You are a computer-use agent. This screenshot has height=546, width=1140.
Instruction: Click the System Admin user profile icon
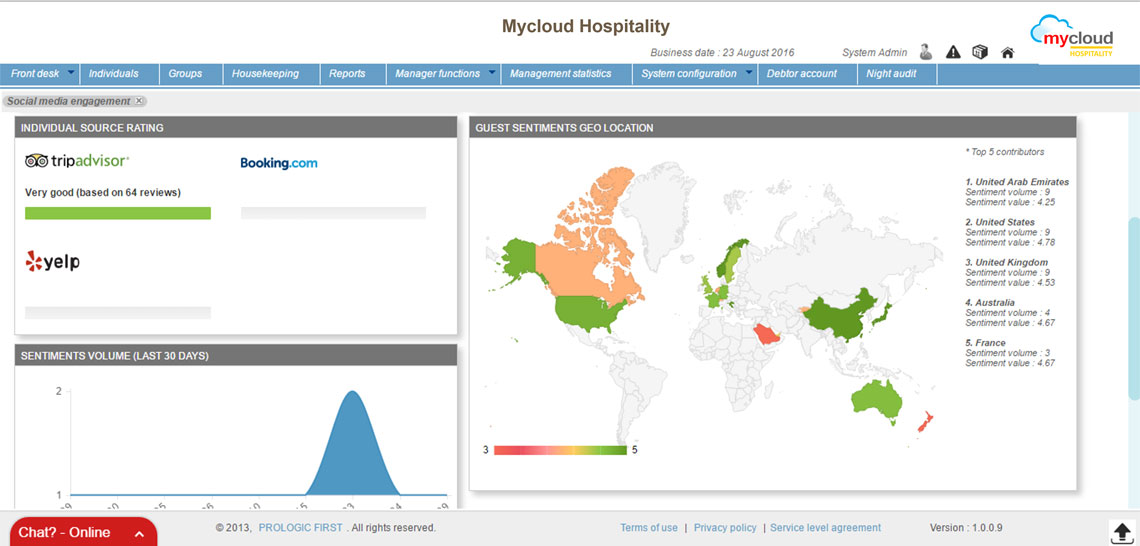tap(926, 52)
